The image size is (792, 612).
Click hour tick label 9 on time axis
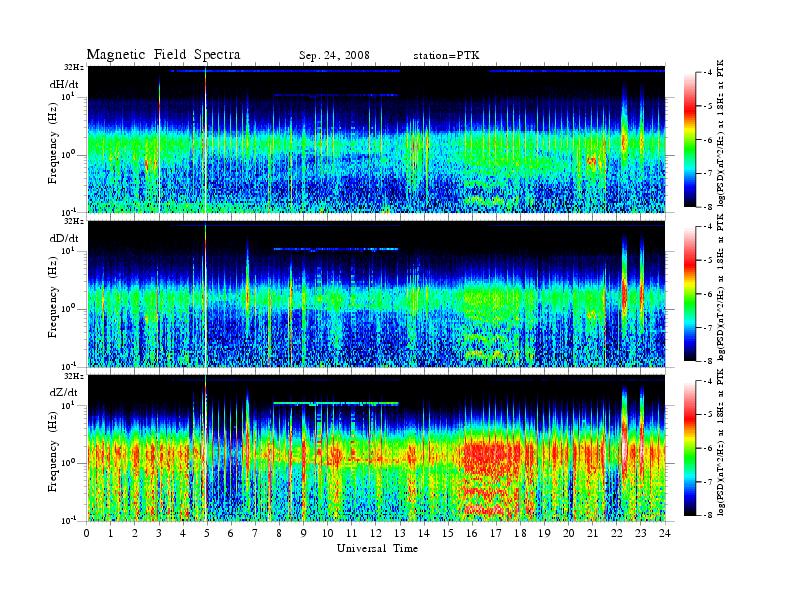click(x=303, y=533)
